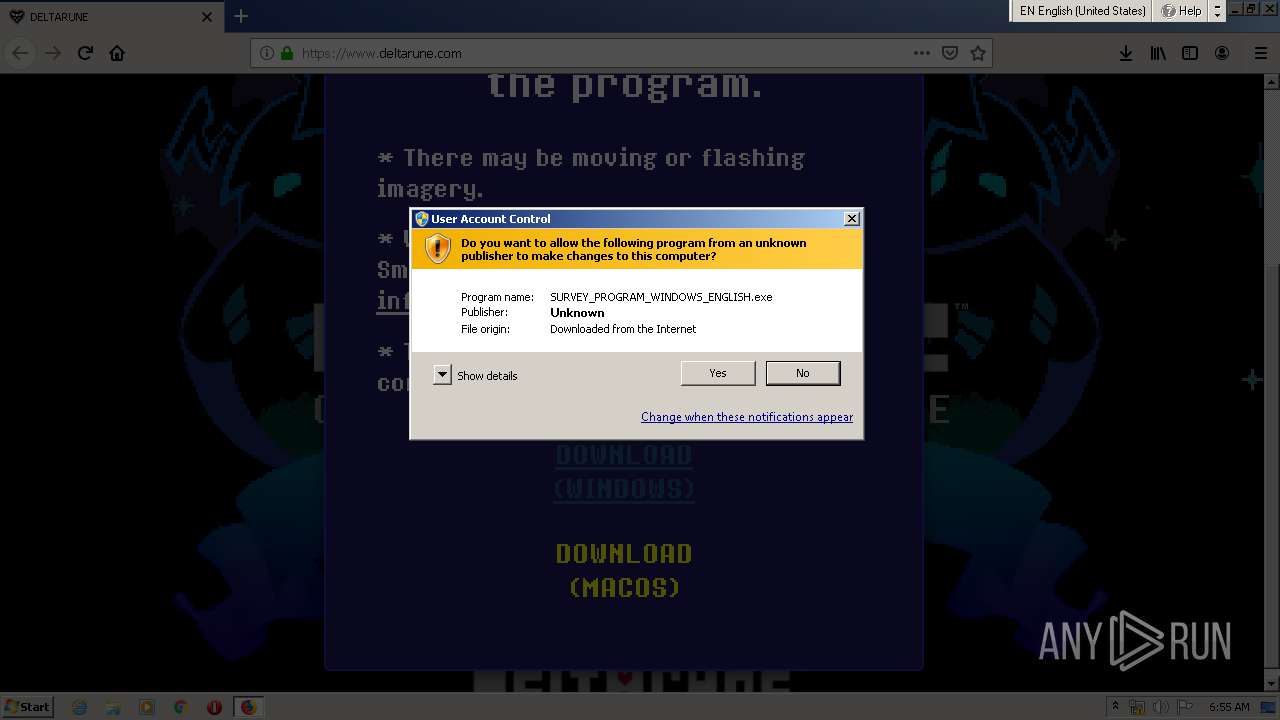Switch to Firefox taskbar button
This screenshot has height=720, width=1280.
(x=249, y=707)
